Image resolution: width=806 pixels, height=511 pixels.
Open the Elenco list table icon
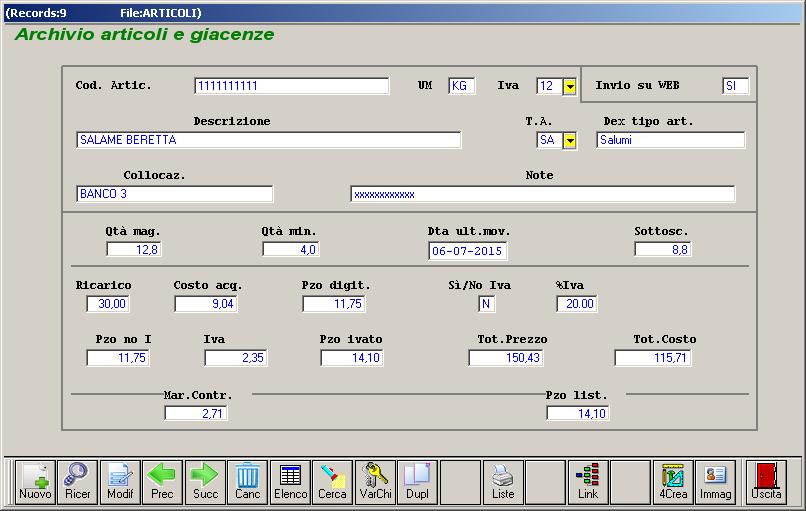tap(290, 482)
